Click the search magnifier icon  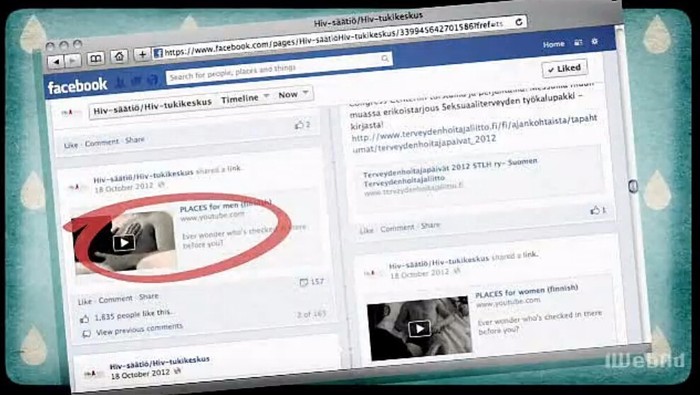click(385, 58)
